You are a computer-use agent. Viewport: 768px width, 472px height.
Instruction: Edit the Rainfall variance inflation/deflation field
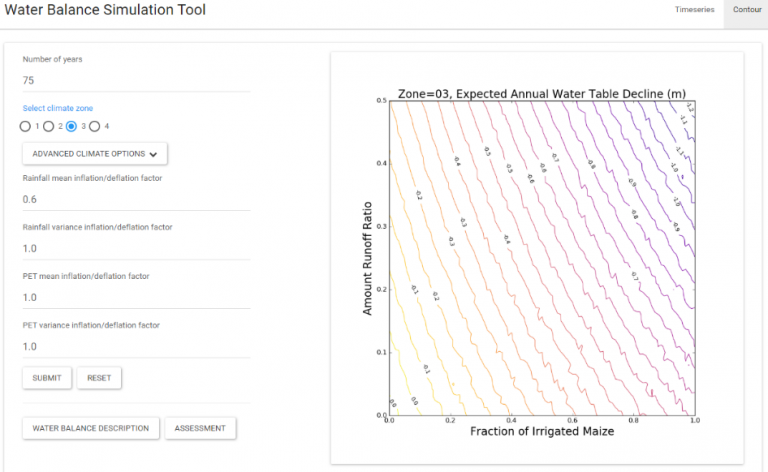(x=136, y=247)
